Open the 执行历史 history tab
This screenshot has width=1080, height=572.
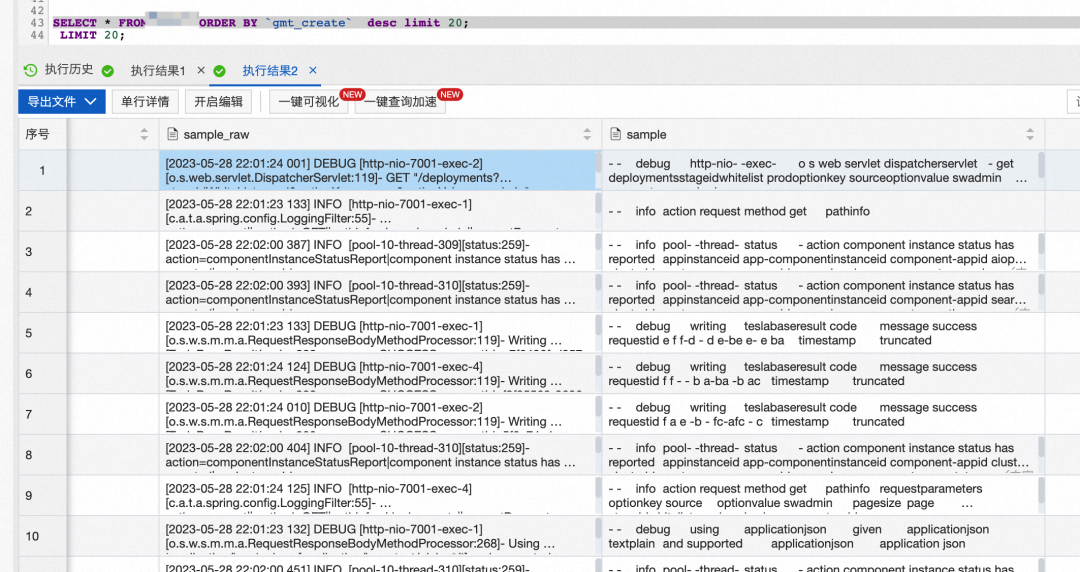coord(69,70)
